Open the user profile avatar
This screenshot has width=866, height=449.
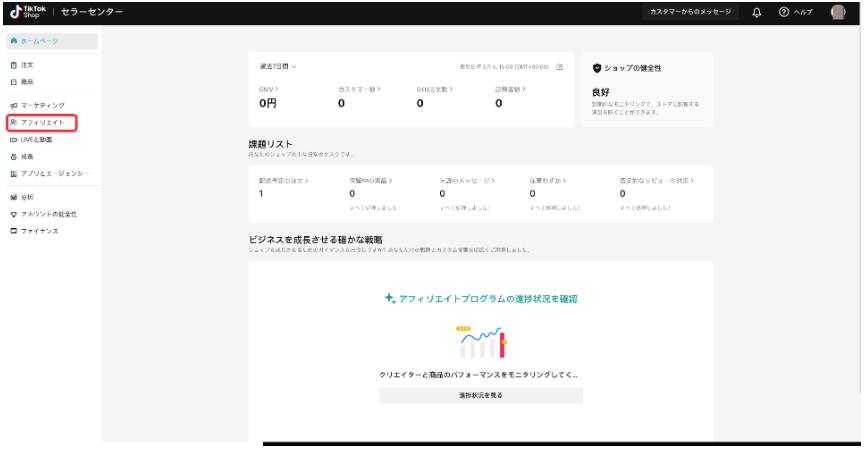pyautogui.click(x=838, y=12)
